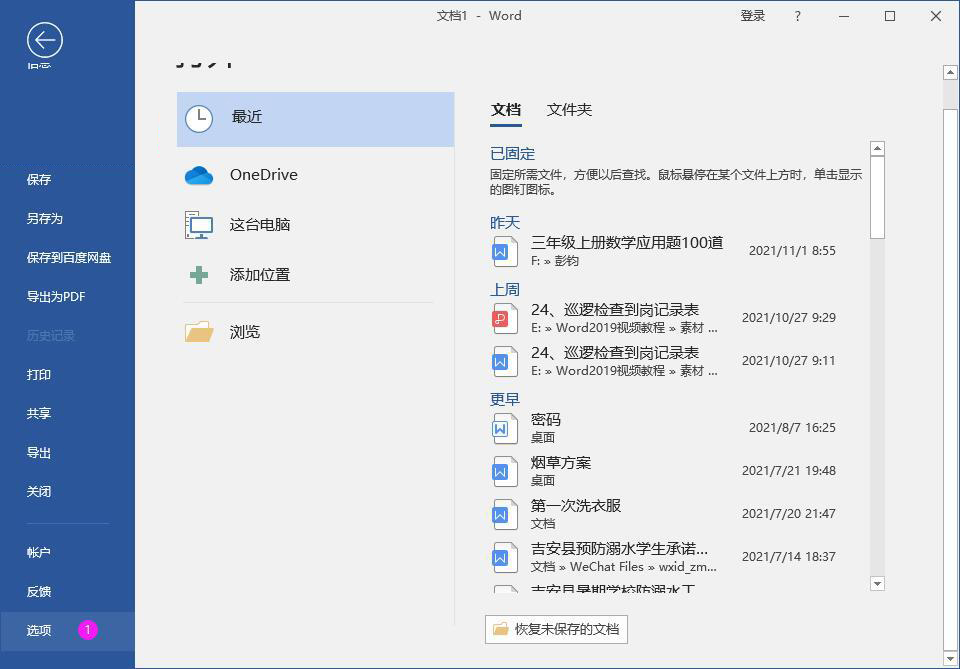Switch to the 文件夹 tab

[568, 110]
